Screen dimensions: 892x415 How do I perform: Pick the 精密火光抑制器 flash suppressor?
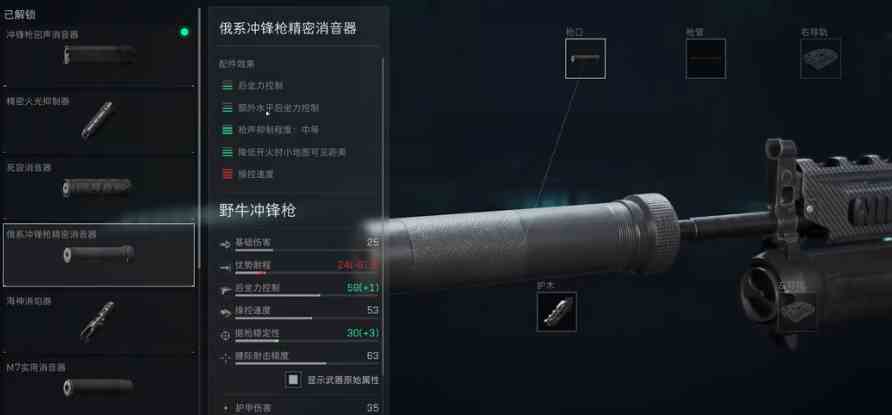[x=98, y=121]
